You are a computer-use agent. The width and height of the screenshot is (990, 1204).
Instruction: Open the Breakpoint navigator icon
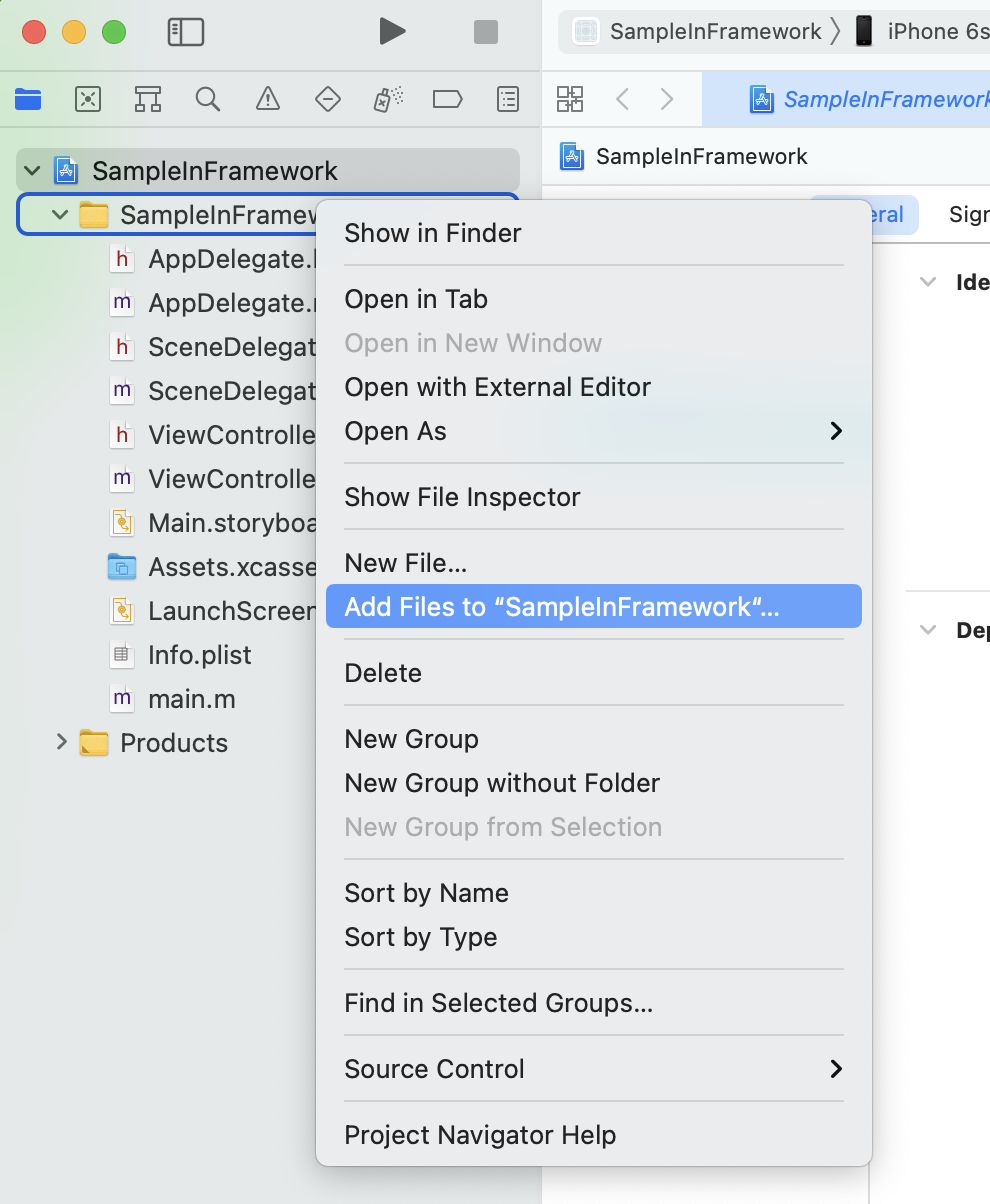(447, 99)
